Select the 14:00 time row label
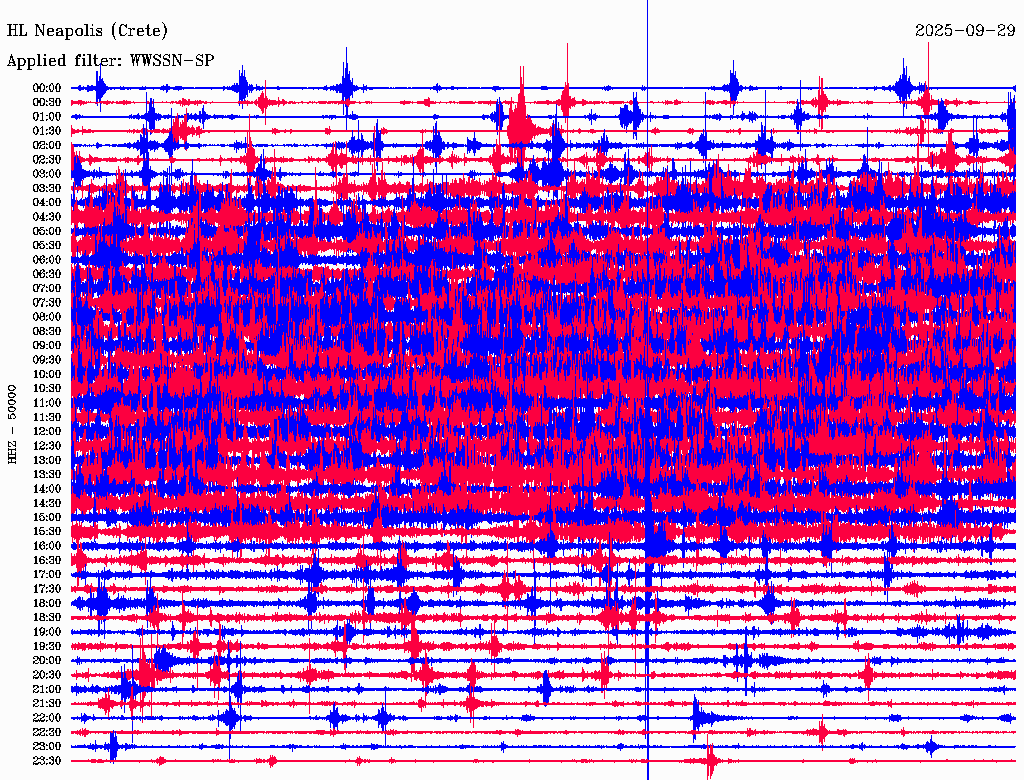The height and width of the screenshot is (780, 1024). pos(47,489)
